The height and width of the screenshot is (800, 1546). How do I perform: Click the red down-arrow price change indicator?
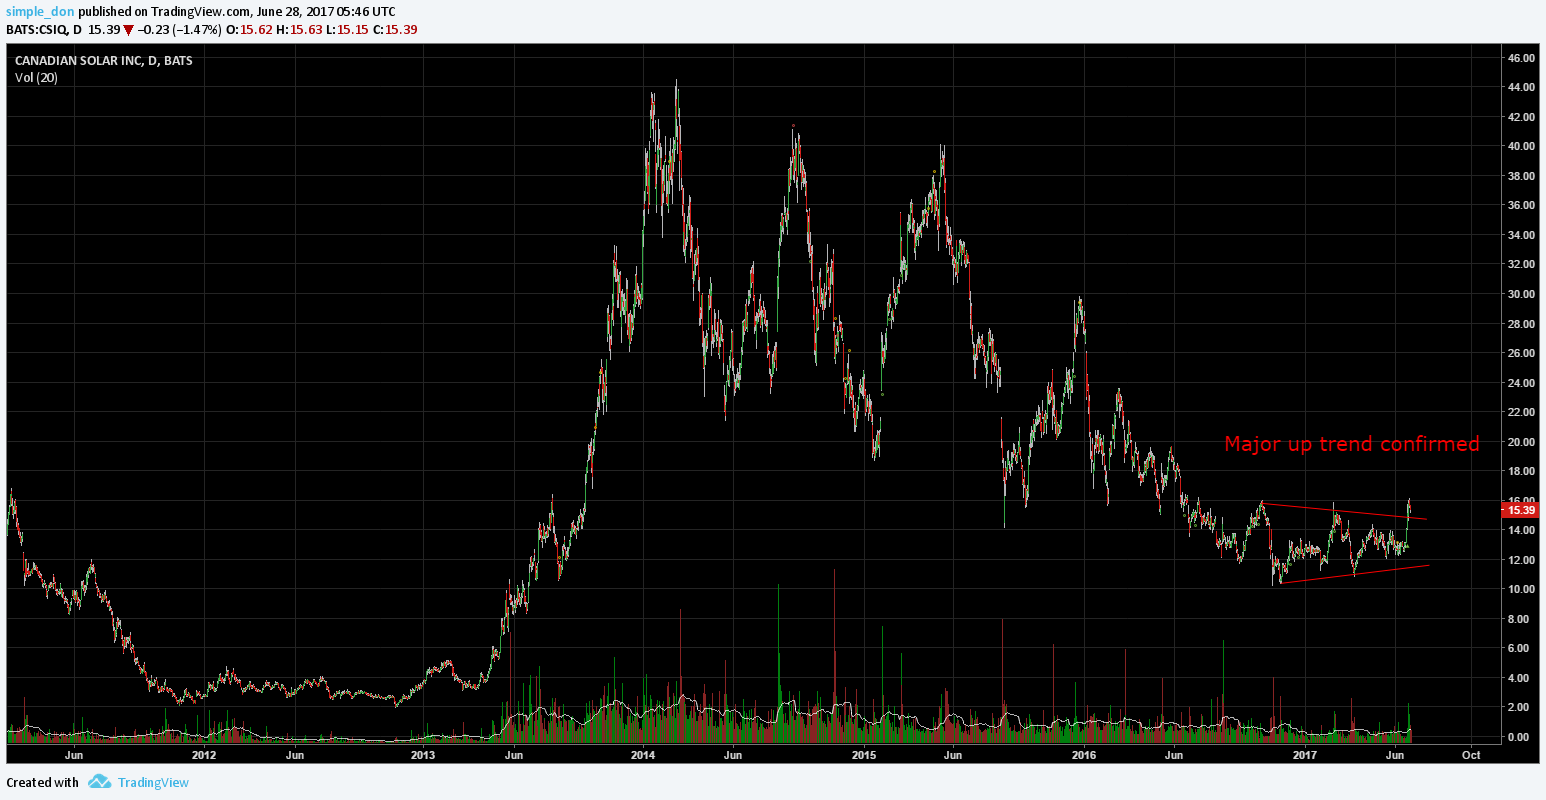[x=128, y=30]
